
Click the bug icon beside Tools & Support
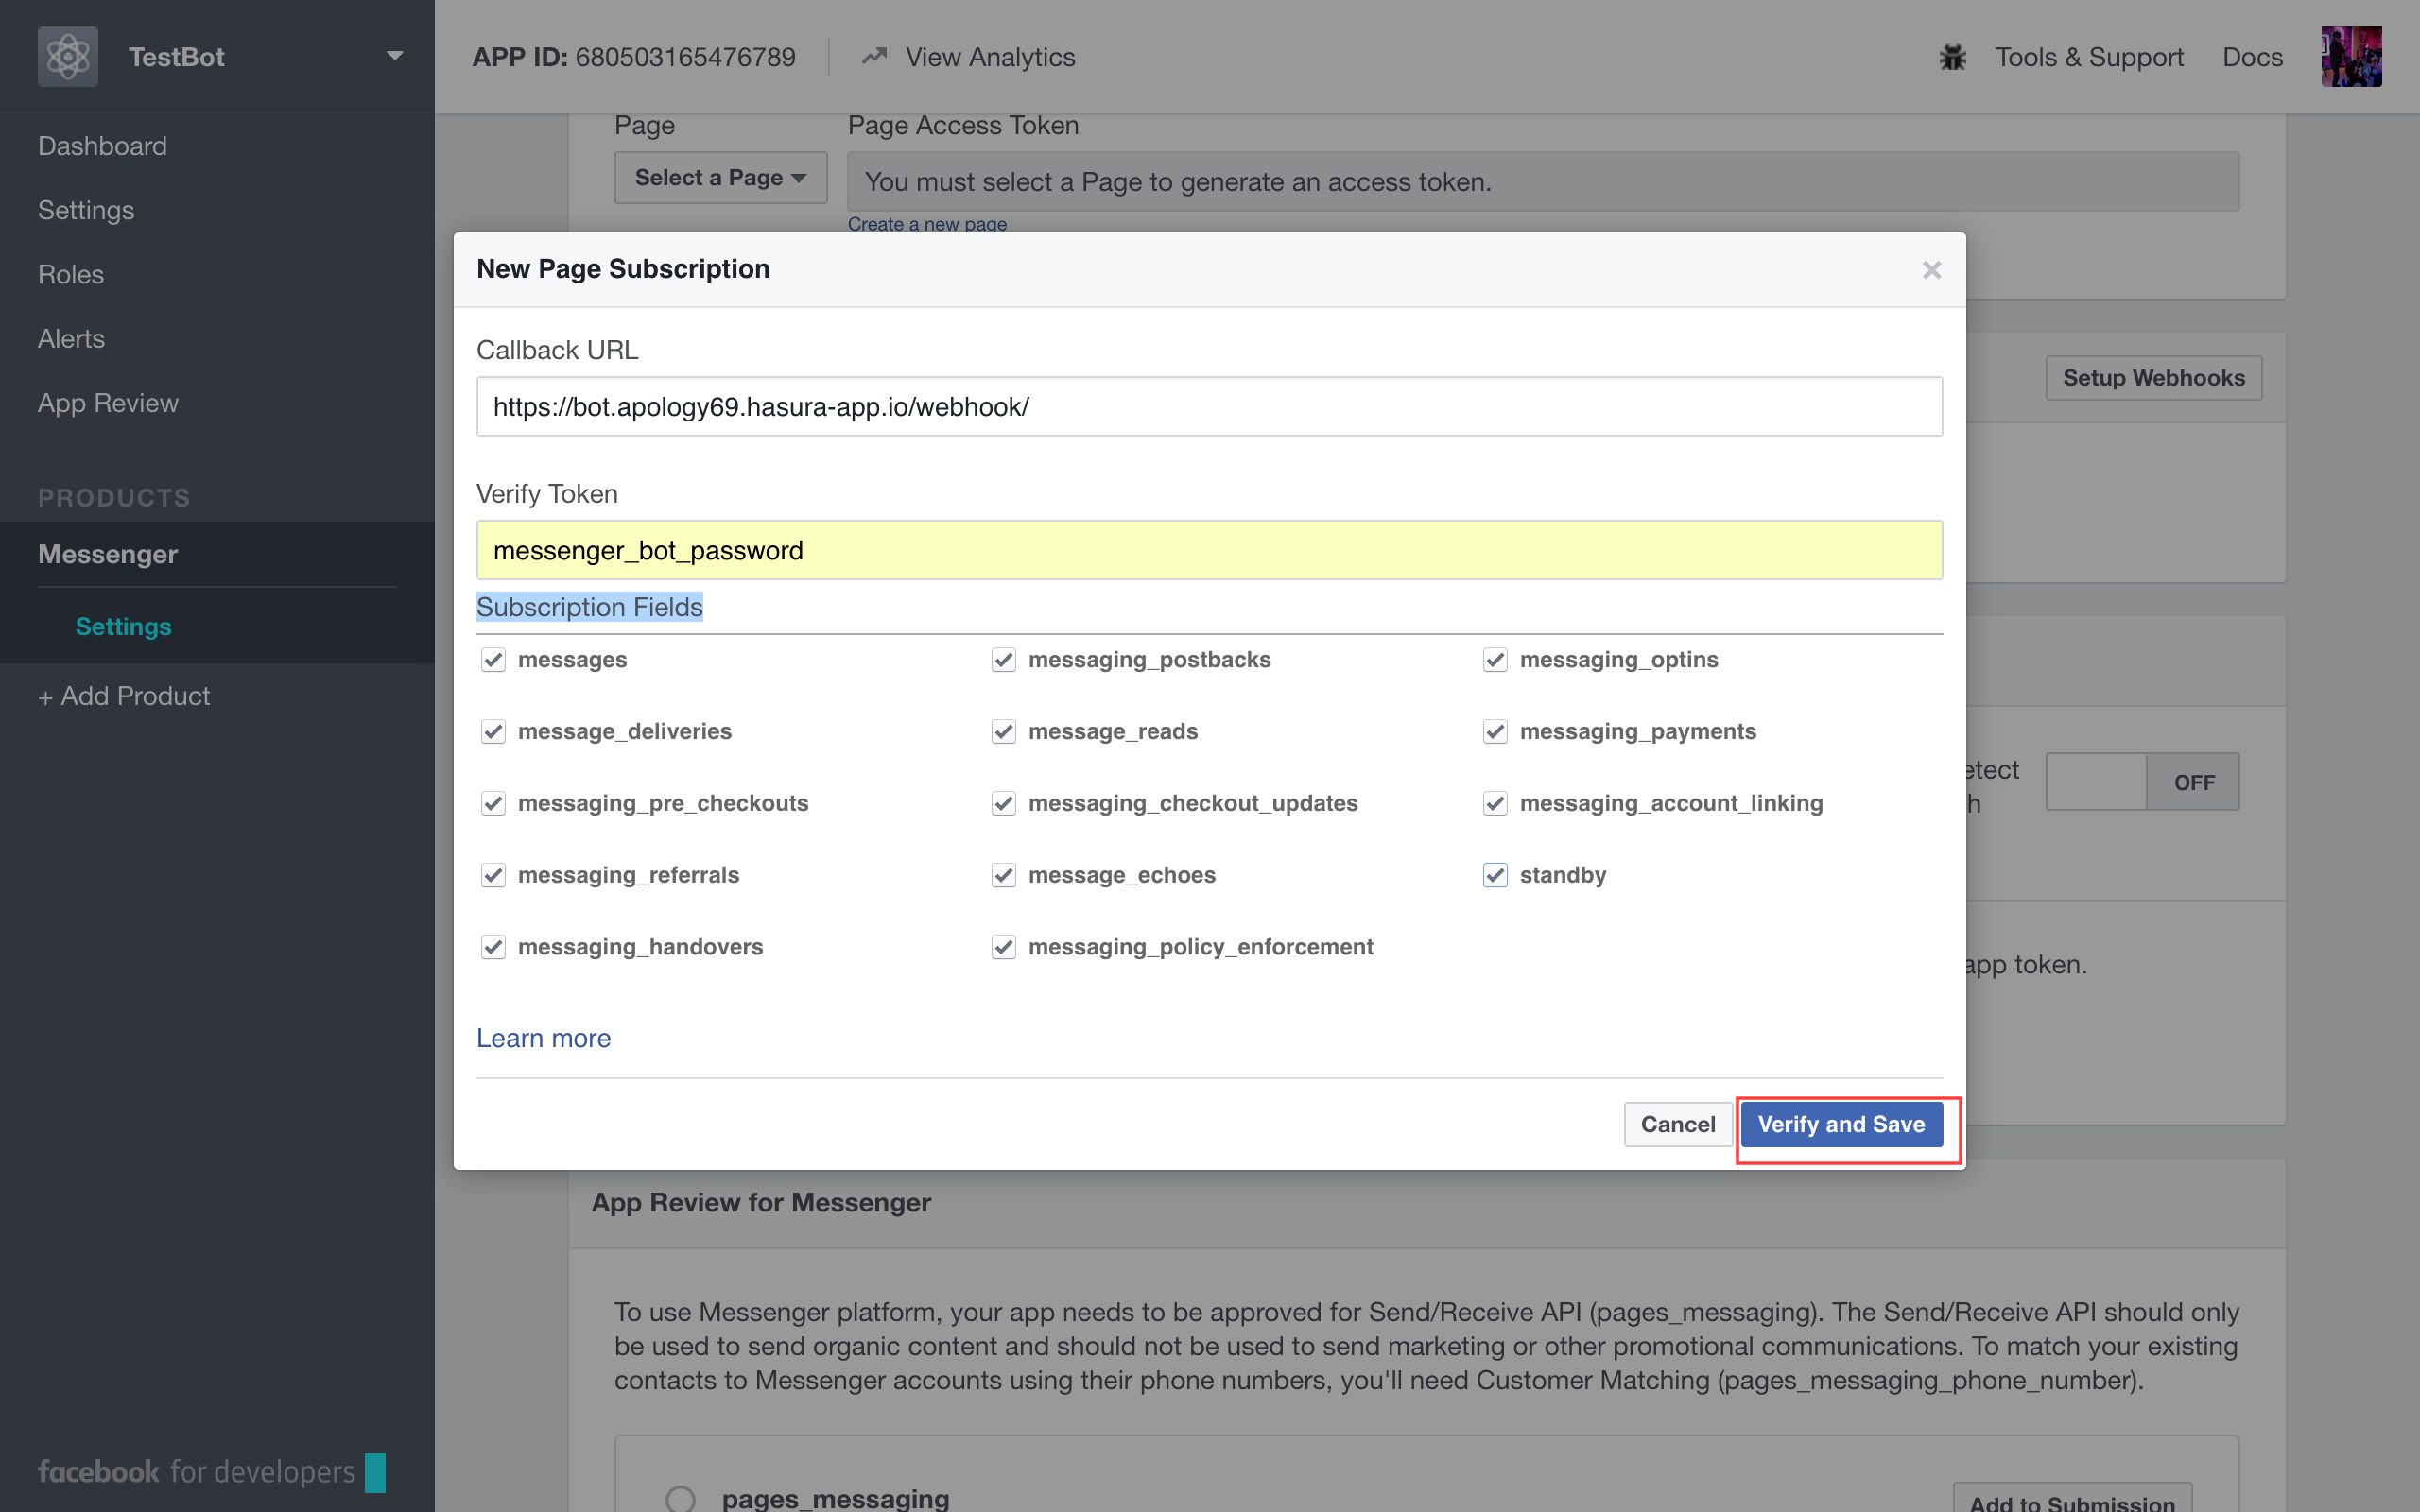pyautogui.click(x=1952, y=57)
